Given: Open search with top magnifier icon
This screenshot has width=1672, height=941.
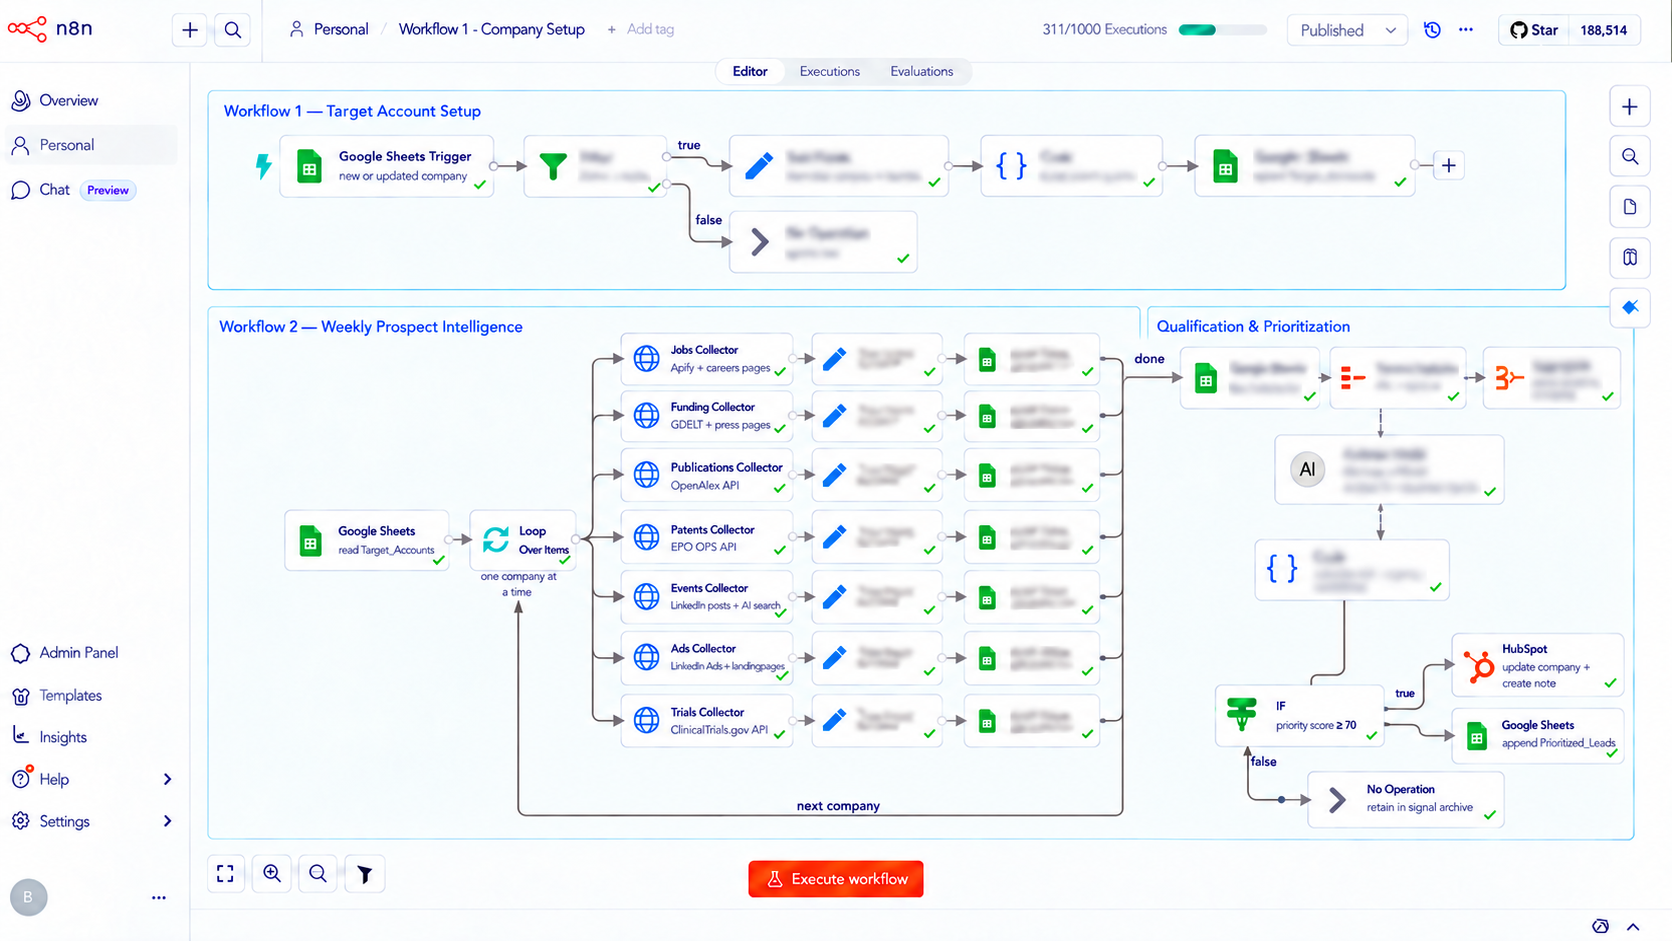Looking at the screenshot, I should [233, 30].
